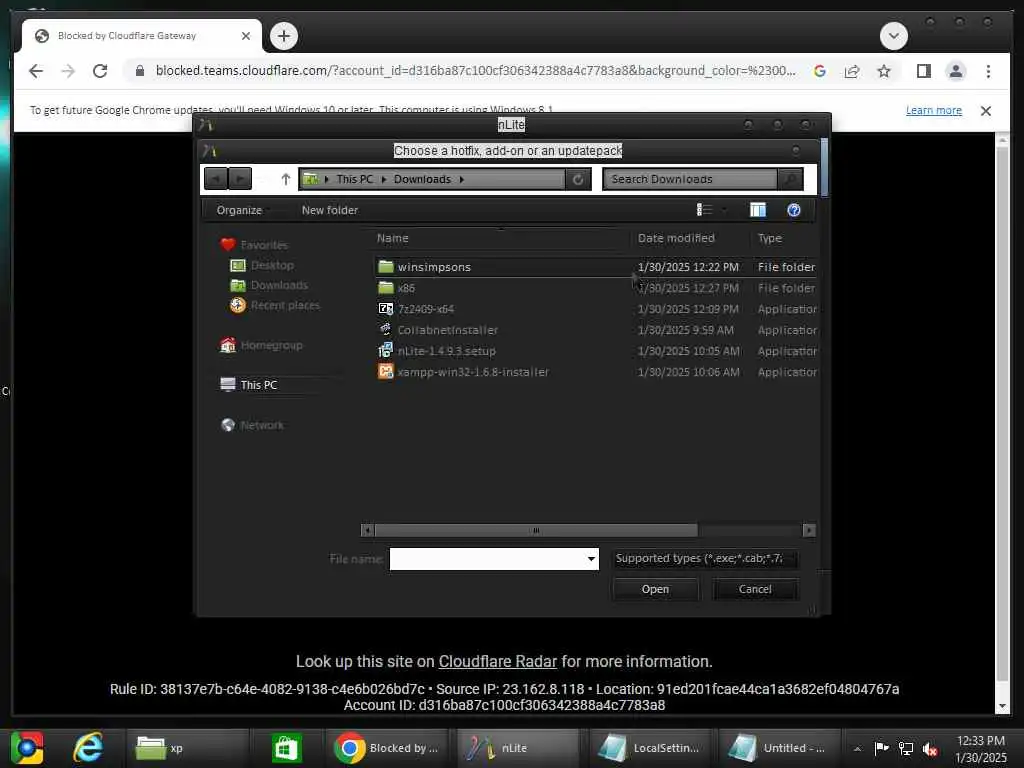Sort files by Name column

pos(392,238)
